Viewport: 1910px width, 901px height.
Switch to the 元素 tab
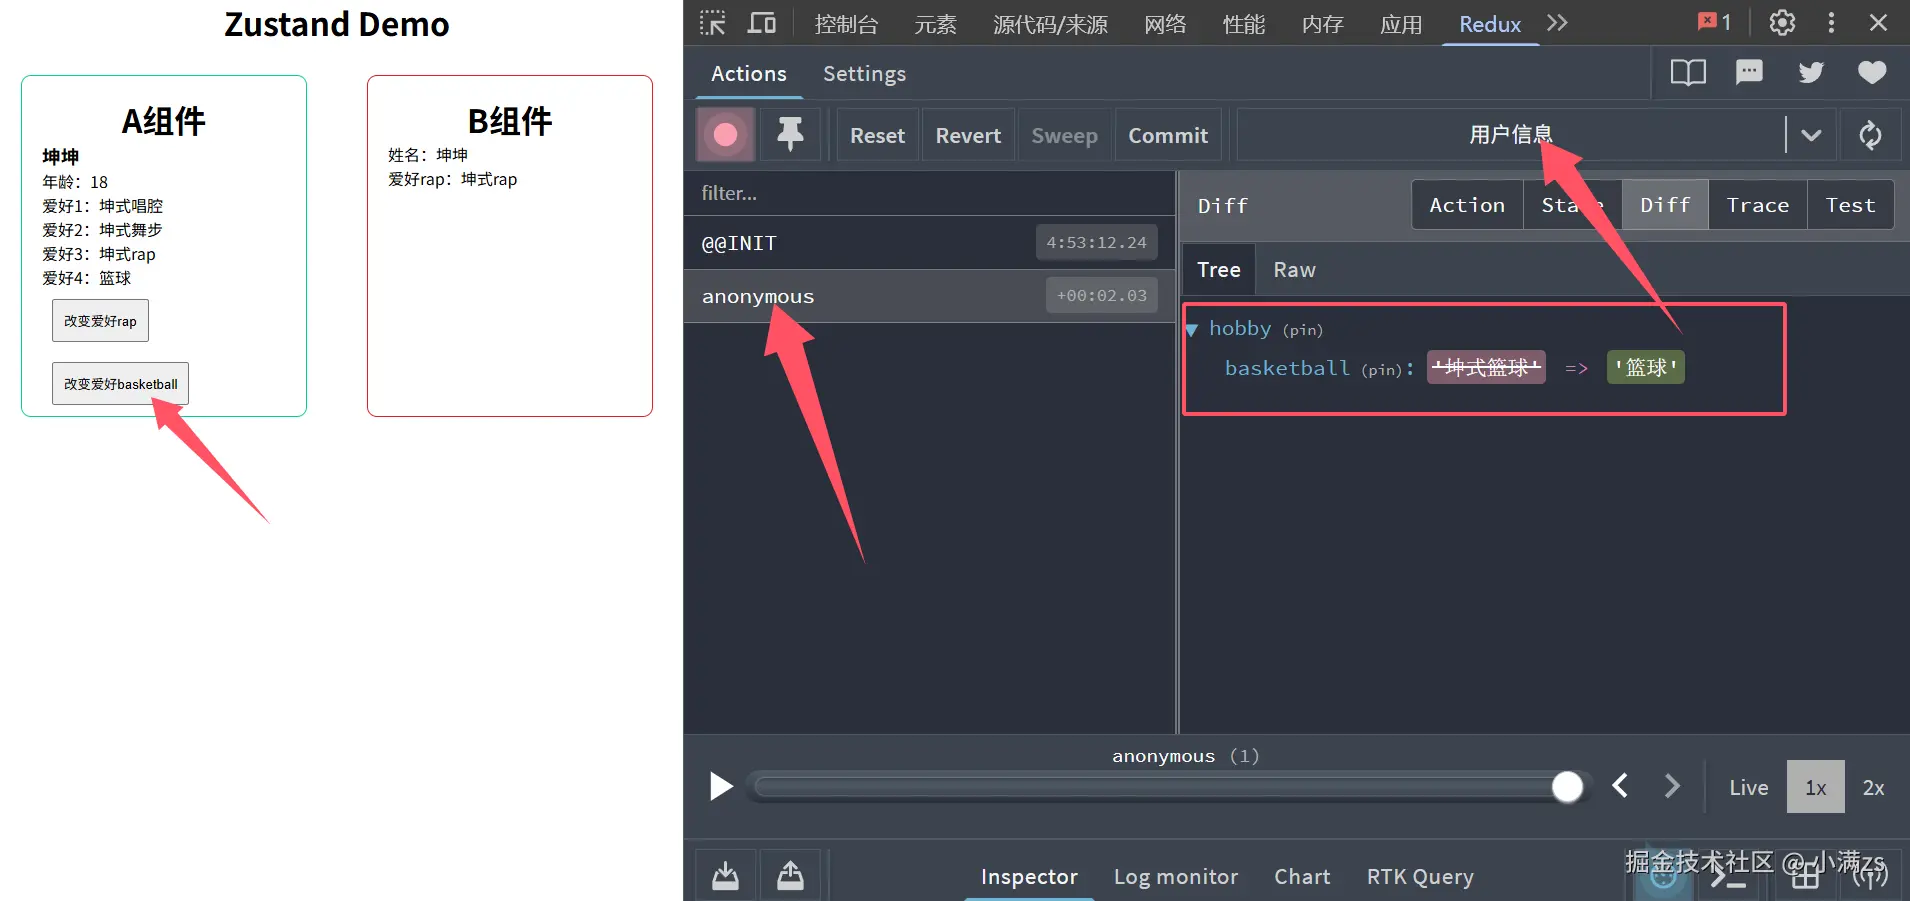click(x=935, y=24)
